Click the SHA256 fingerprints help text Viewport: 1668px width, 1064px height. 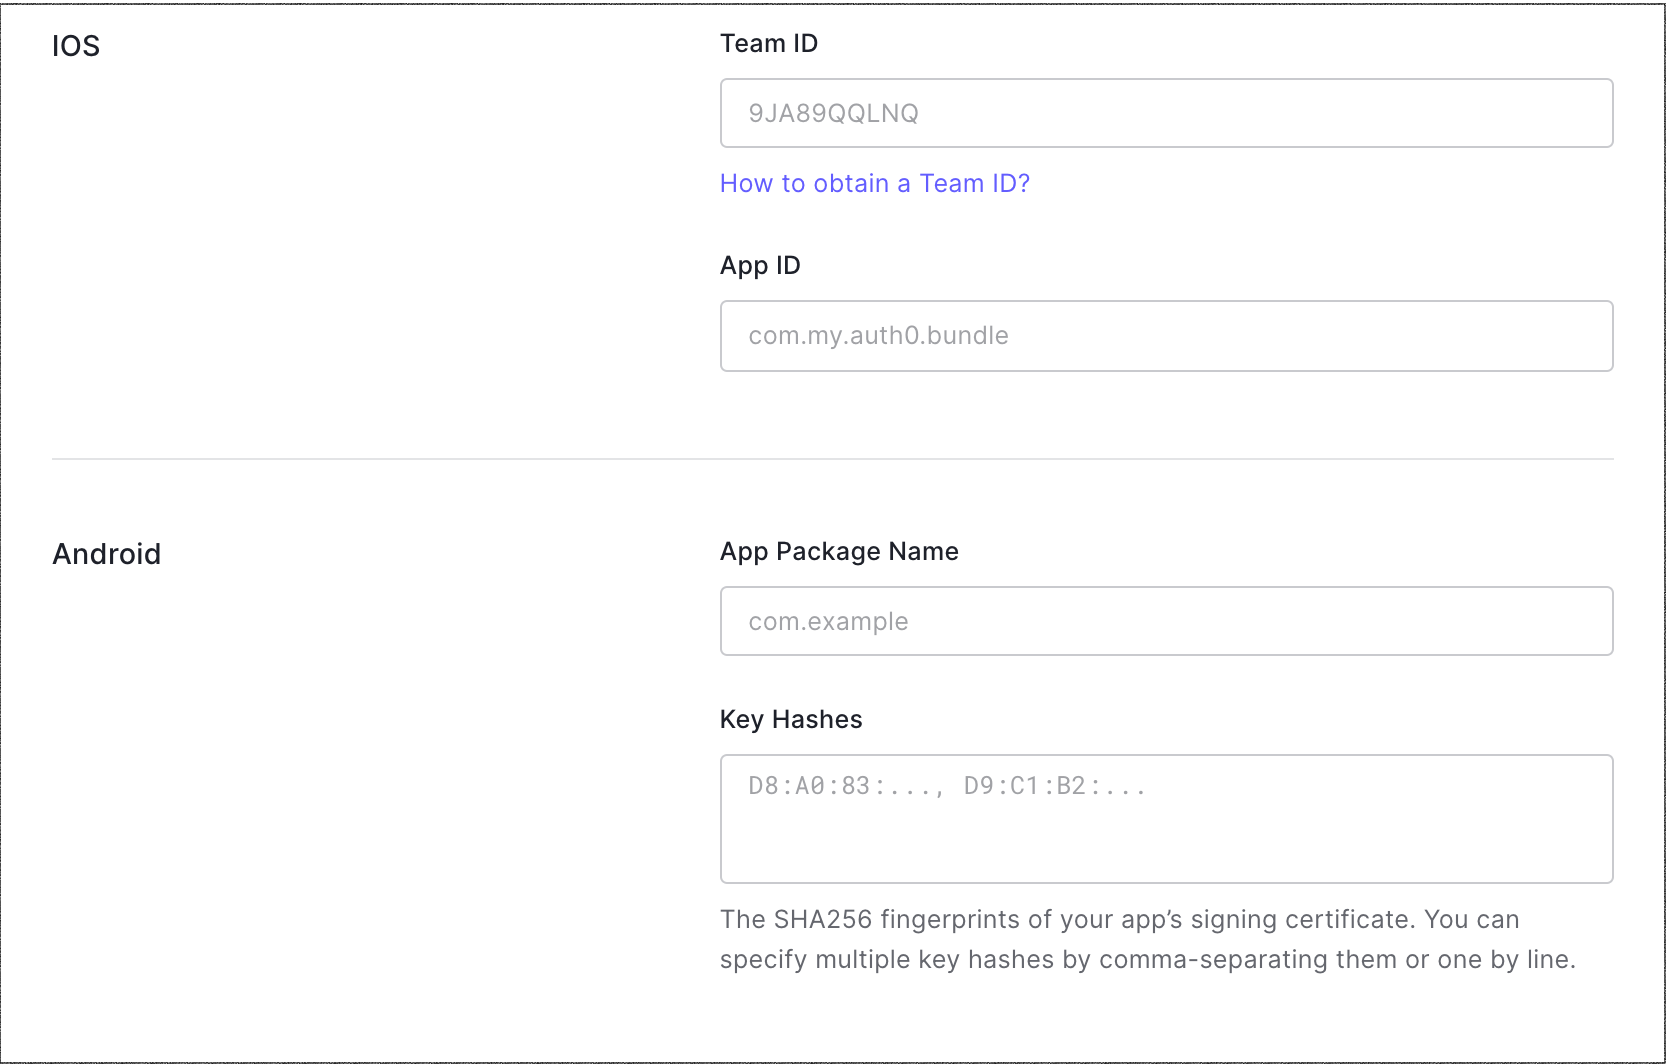1119,920
